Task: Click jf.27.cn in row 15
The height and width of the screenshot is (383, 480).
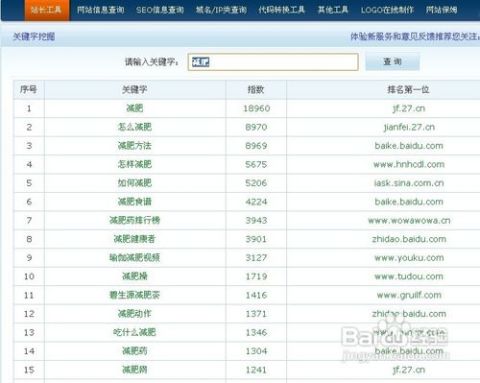Action: coord(409,370)
